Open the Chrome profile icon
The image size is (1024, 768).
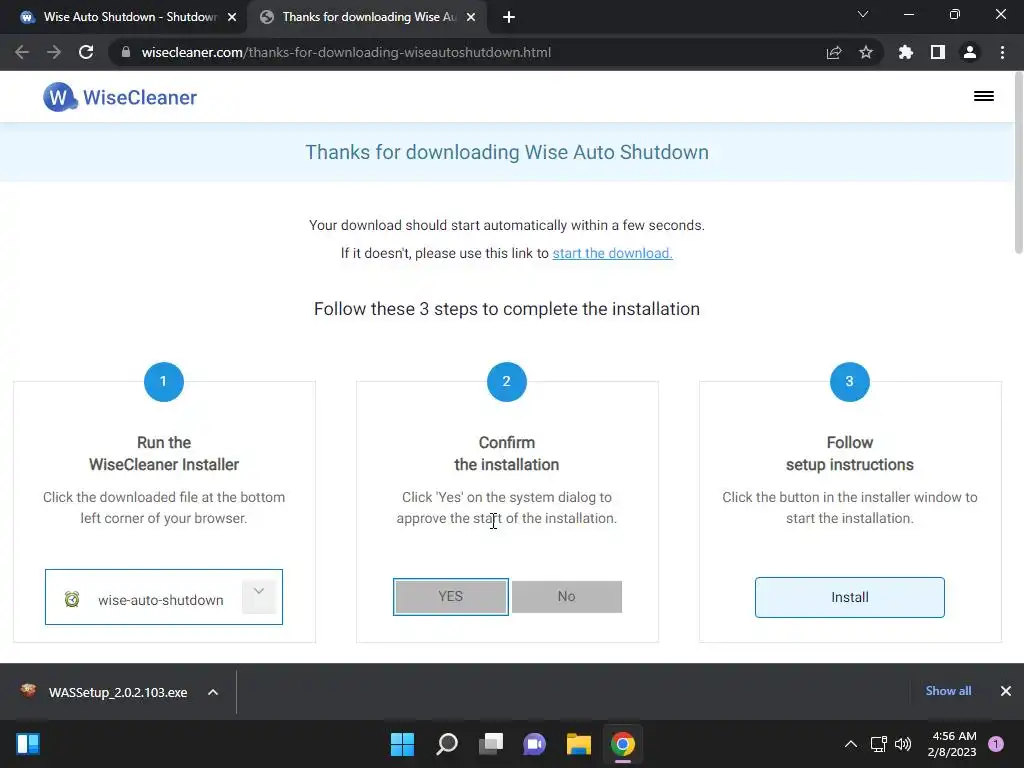970,52
